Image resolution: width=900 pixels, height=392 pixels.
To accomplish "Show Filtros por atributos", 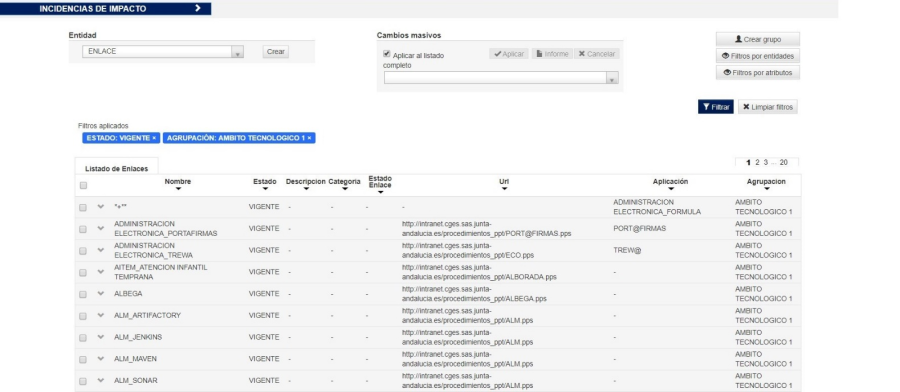I will point(758,73).
